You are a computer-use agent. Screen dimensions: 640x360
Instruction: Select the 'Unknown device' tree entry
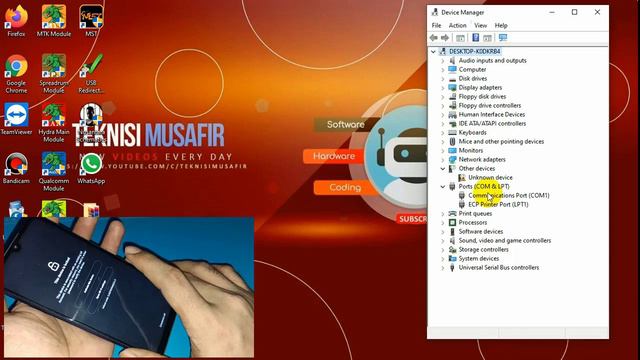(490, 178)
